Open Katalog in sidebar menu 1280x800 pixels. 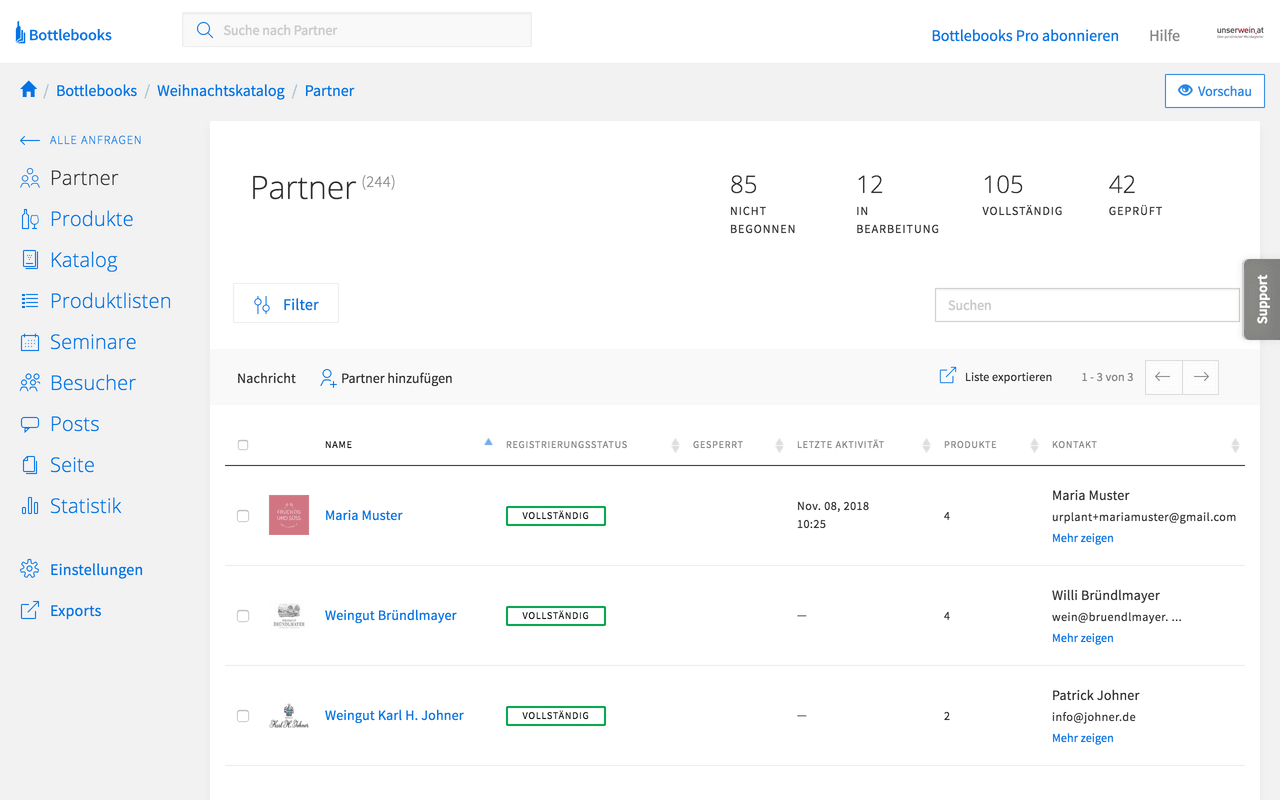coord(84,260)
